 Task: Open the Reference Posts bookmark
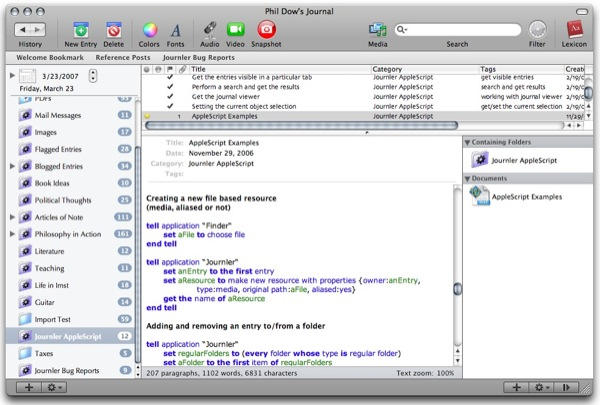pyautogui.click(x=123, y=57)
